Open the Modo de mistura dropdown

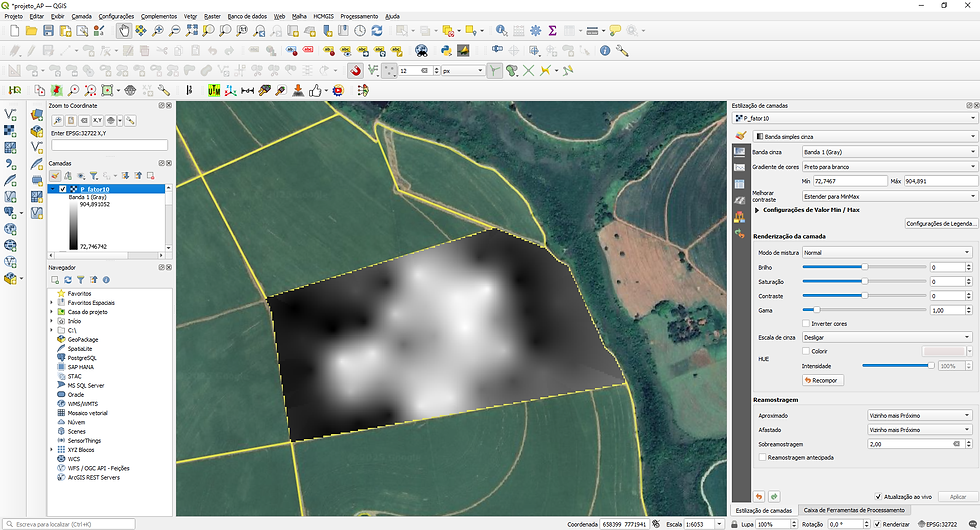pyautogui.click(x=887, y=252)
